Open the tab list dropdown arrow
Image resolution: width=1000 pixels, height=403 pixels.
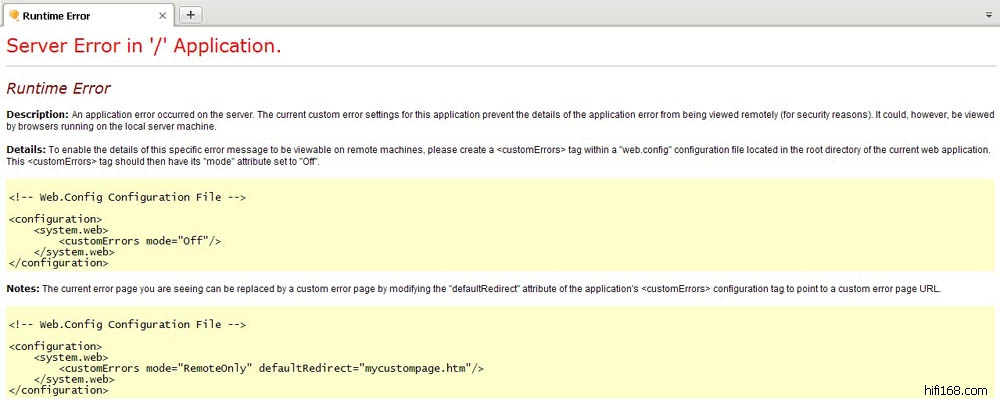(x=988, y=15)
